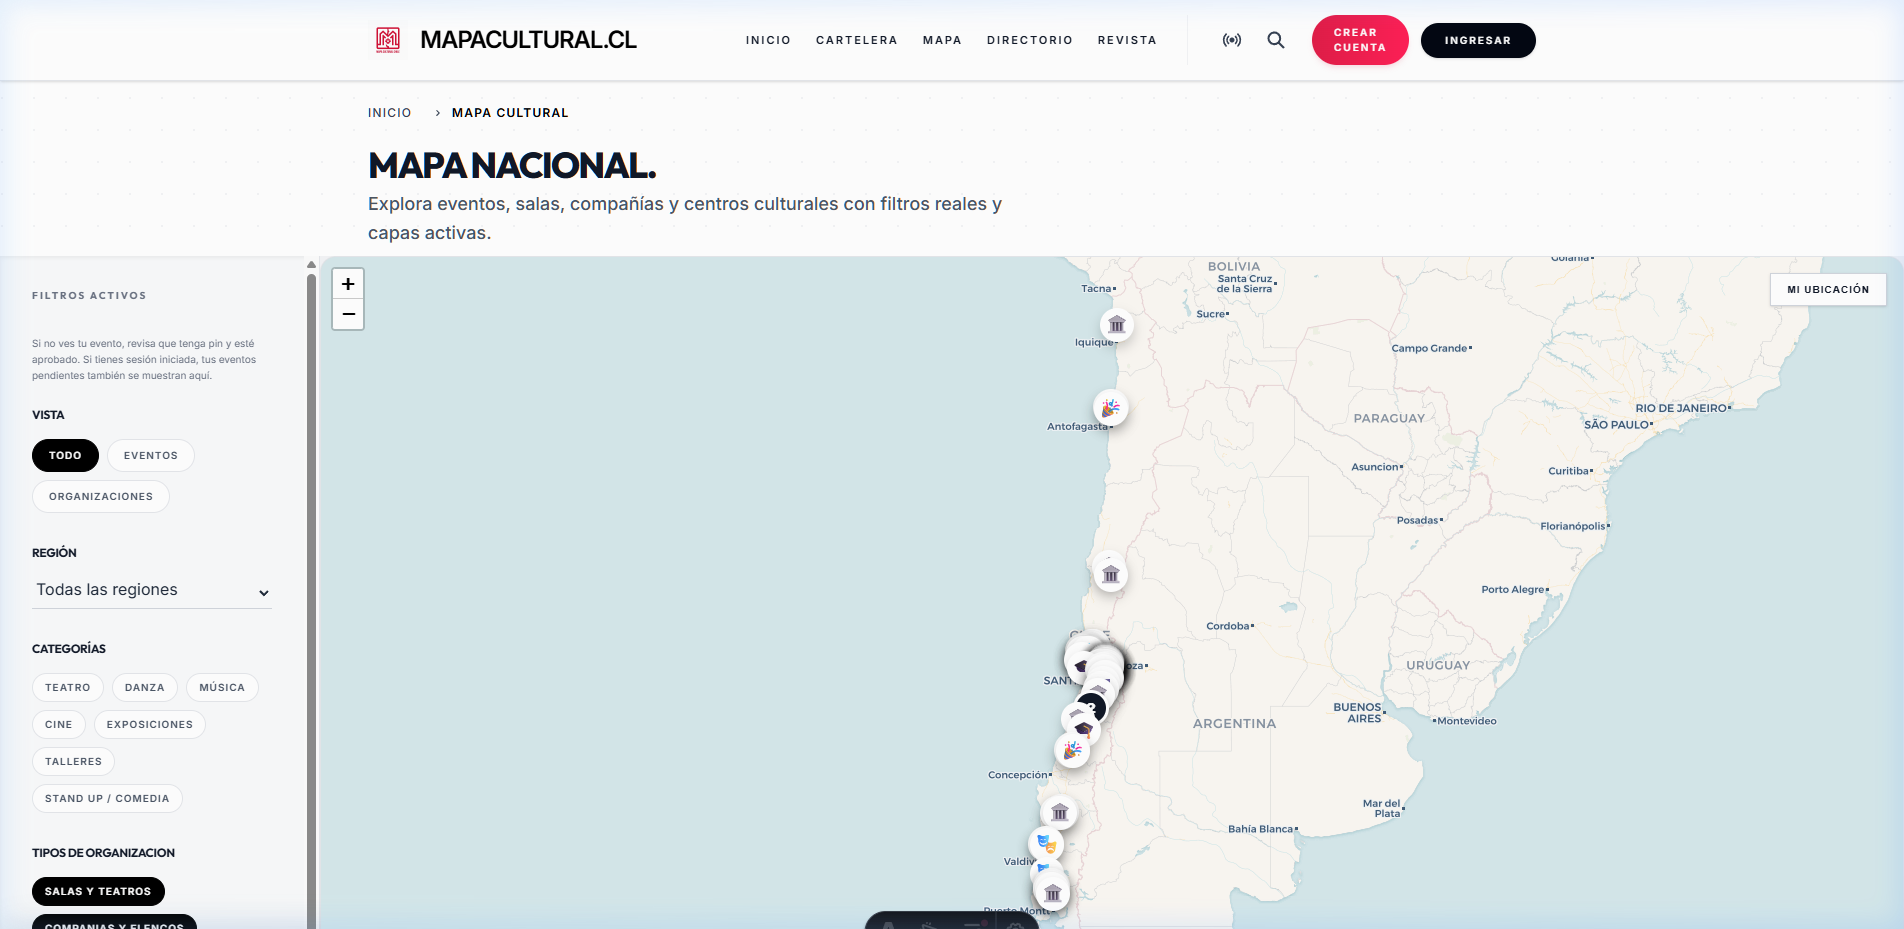This screenshot has width=1904, height=929.
Task: Select the dark circular marker below Santiago
Action: tap(1092, 708)
